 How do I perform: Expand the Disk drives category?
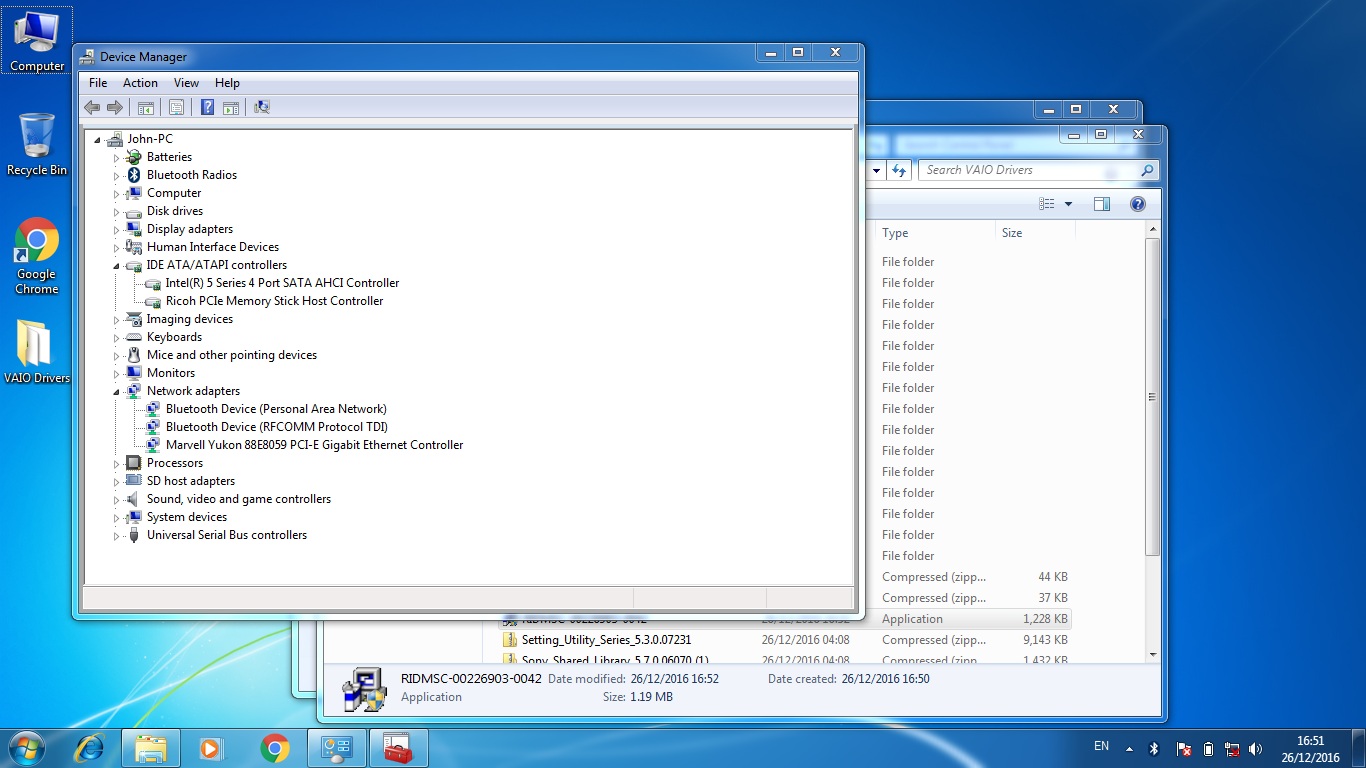(116, 212)
